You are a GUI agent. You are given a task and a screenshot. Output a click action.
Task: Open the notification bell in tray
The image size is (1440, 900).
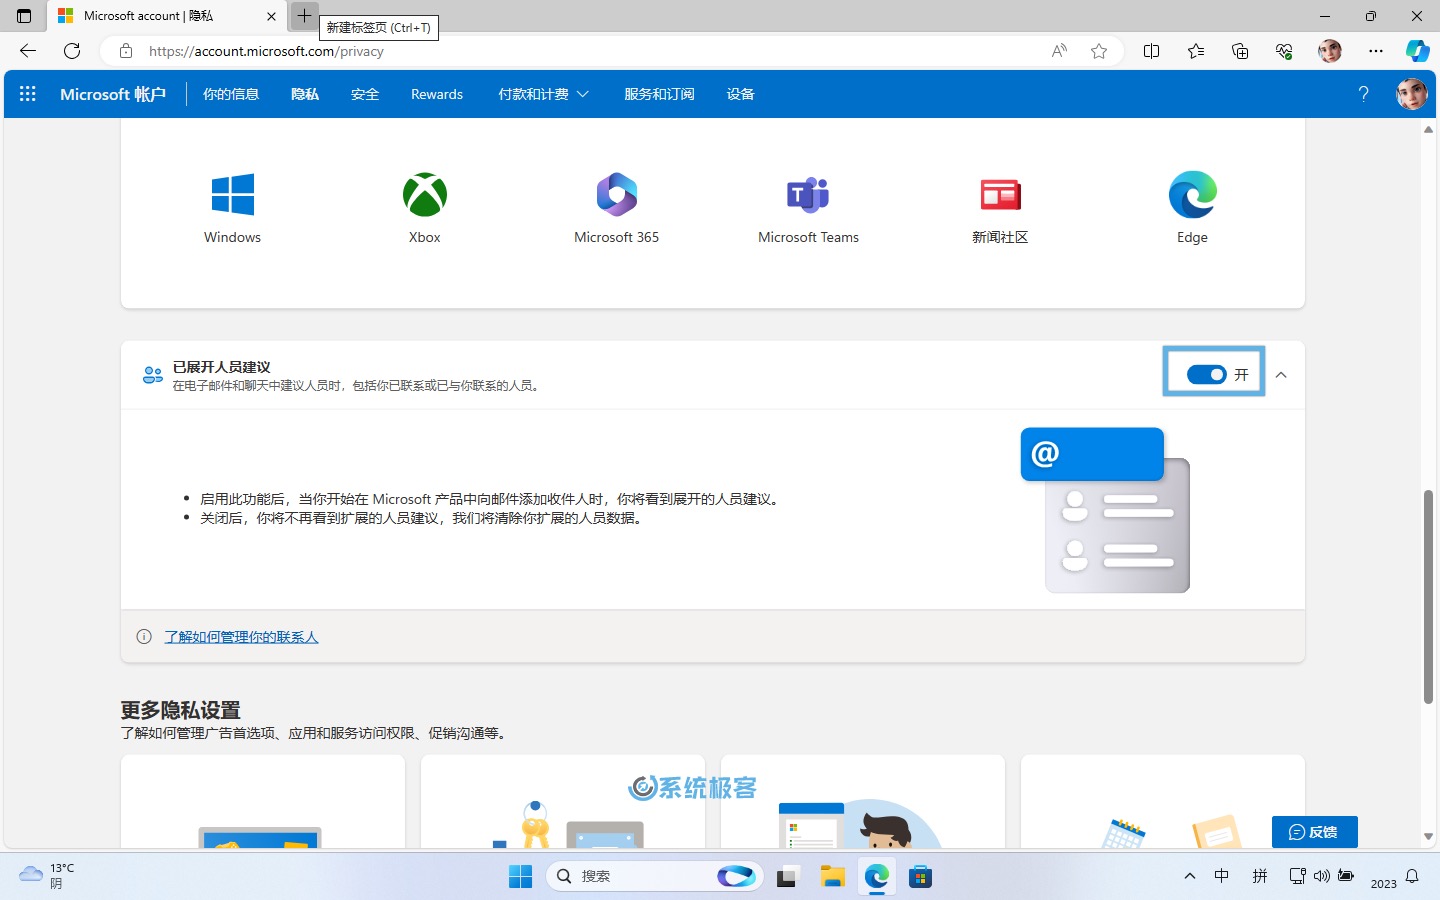pos(1412,876)
